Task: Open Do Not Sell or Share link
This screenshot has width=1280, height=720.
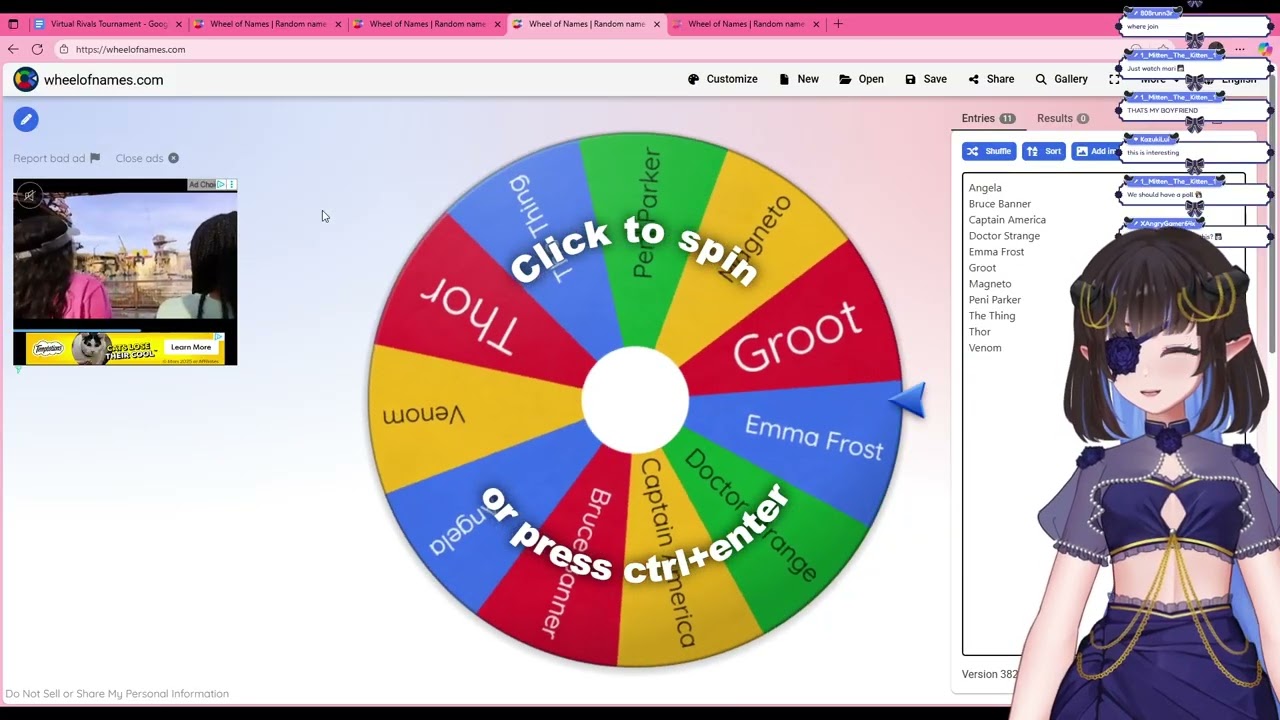Action: coord(117,693)
